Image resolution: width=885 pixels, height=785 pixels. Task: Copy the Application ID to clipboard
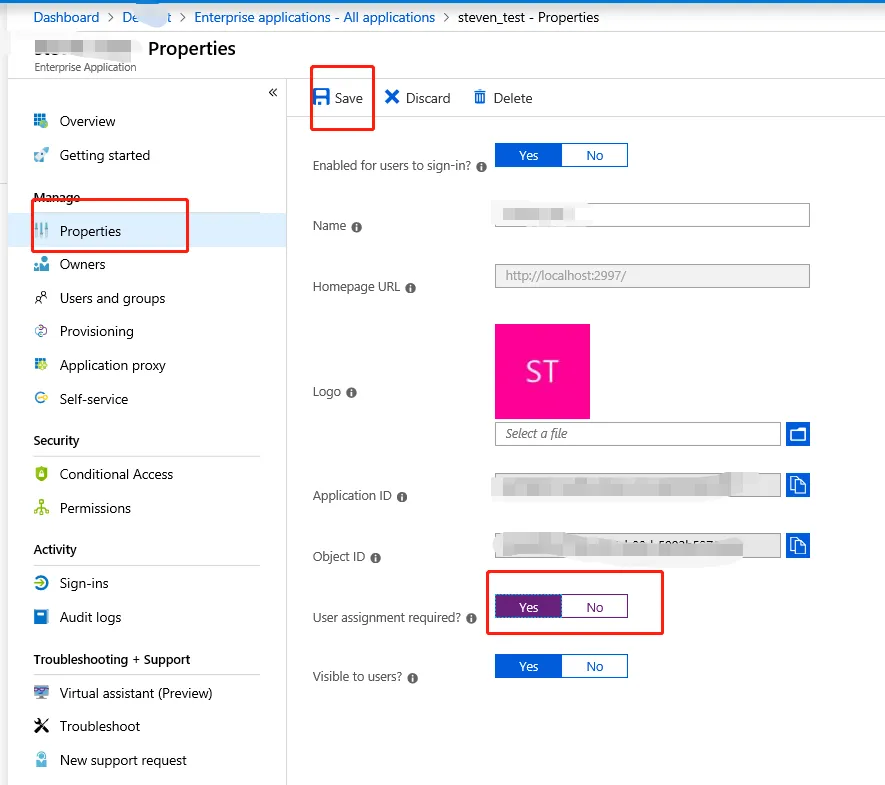(798, 485)
